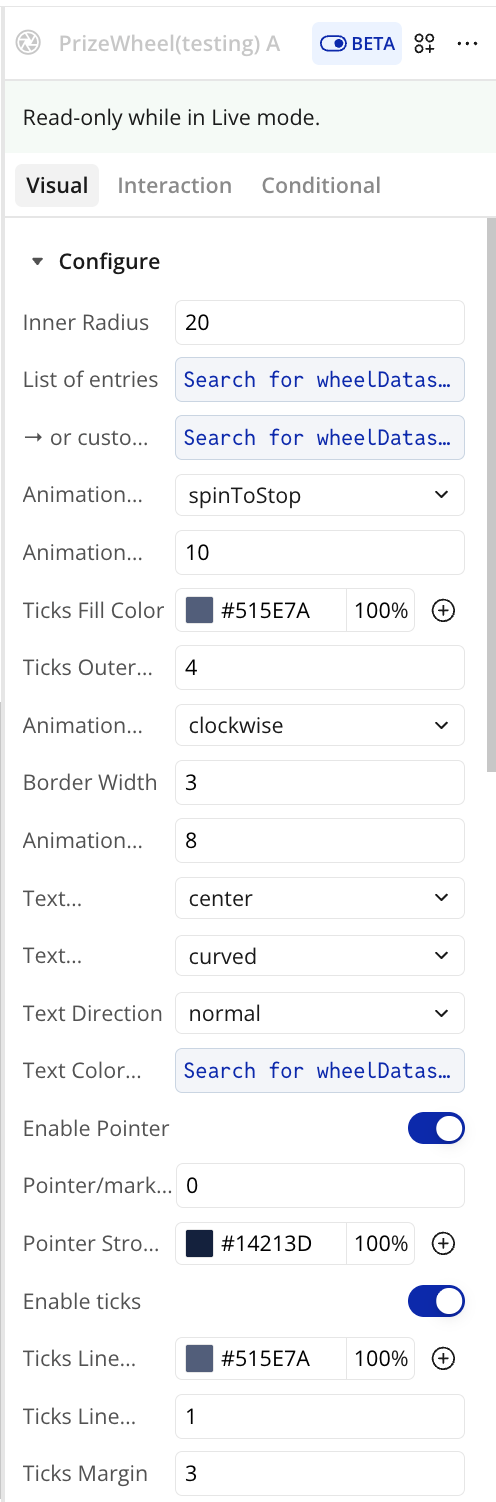
Task: Disable the Enable Pointer toggle
Action: point(436,1128)
